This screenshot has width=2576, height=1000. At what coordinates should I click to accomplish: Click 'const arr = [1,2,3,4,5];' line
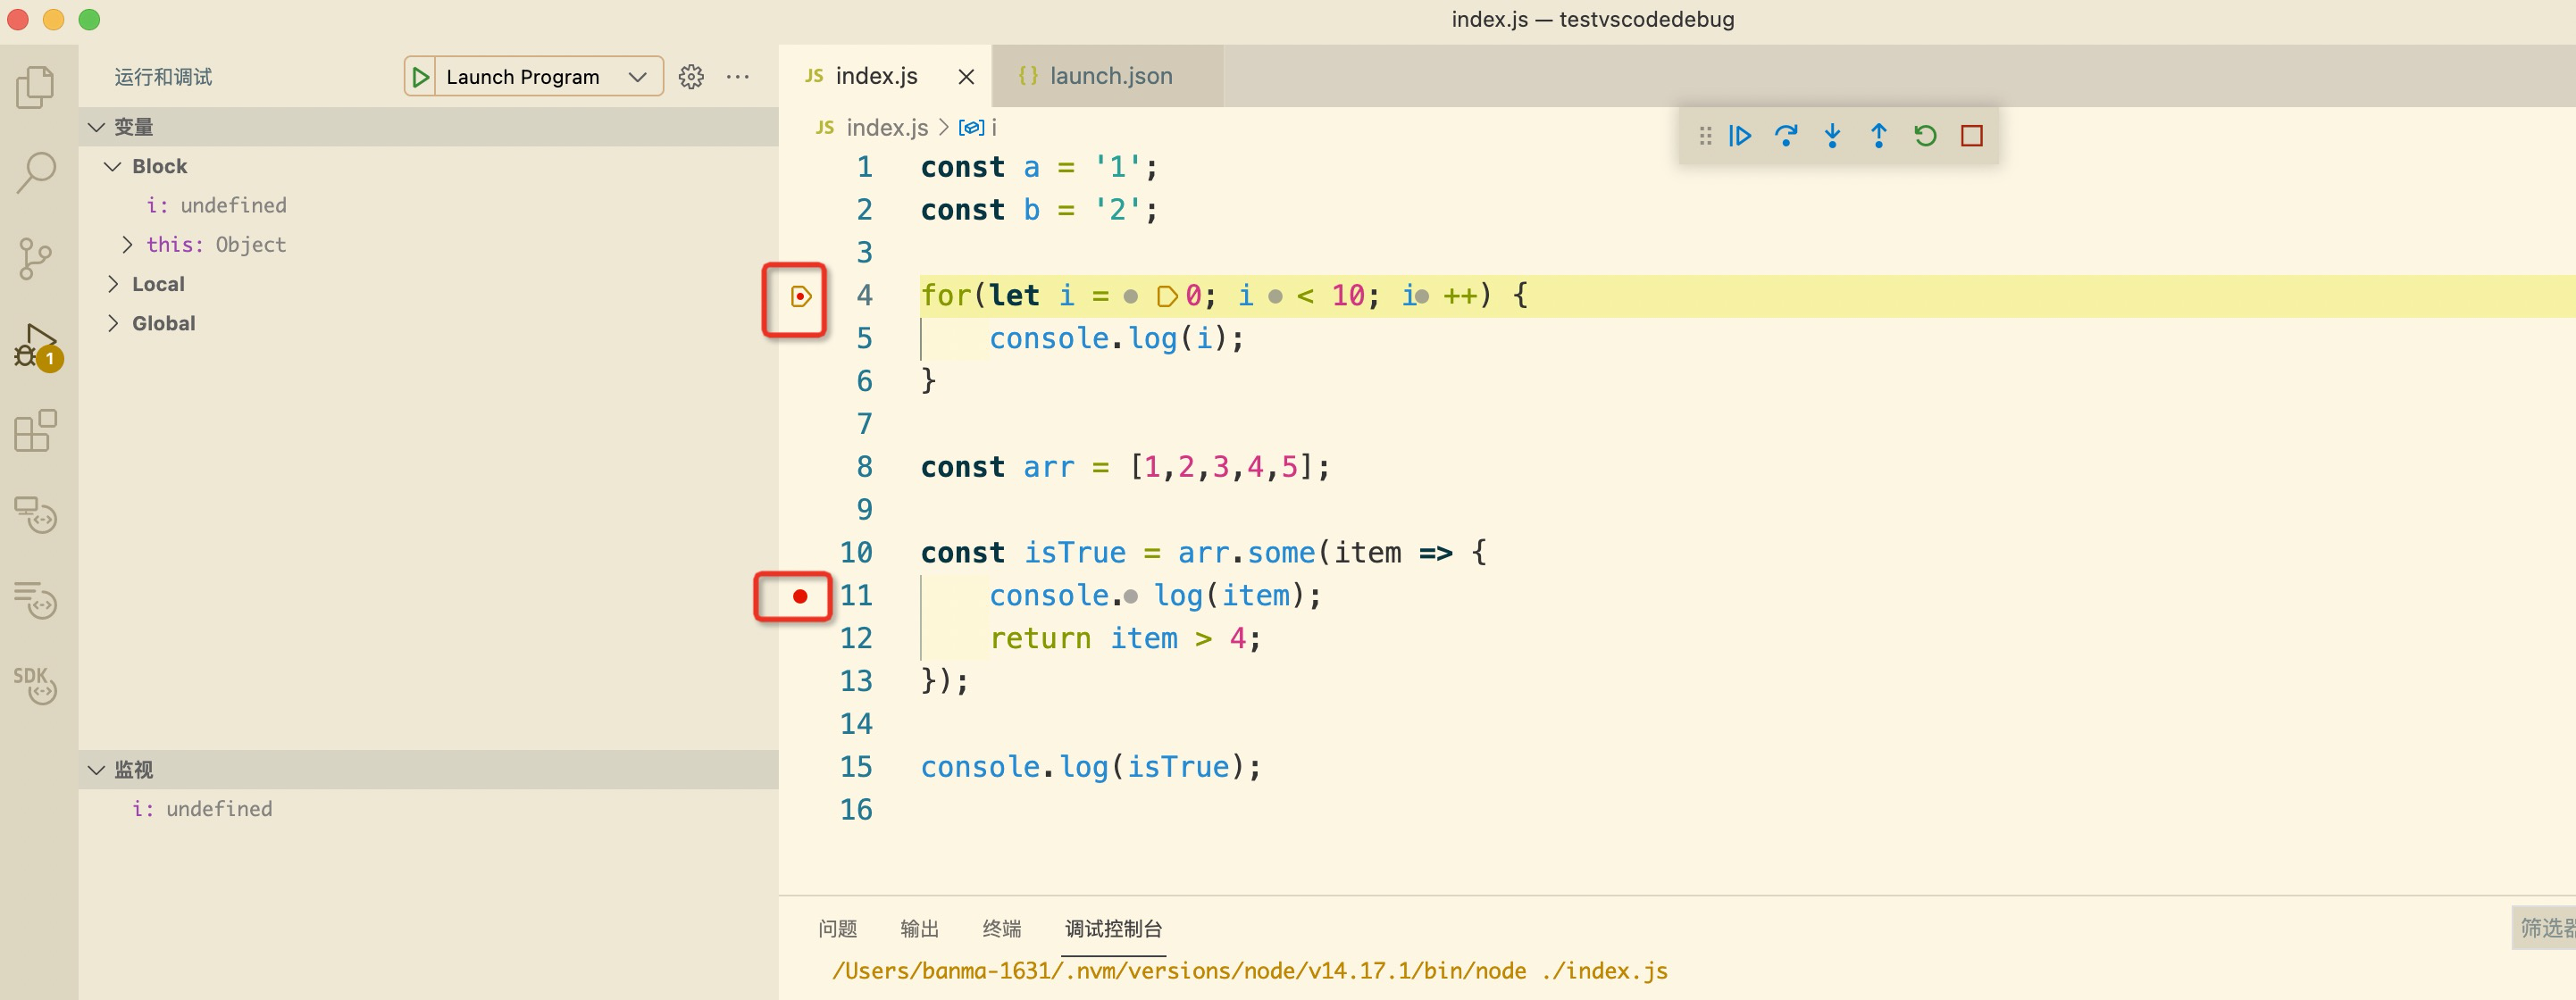click(1126, 467)
